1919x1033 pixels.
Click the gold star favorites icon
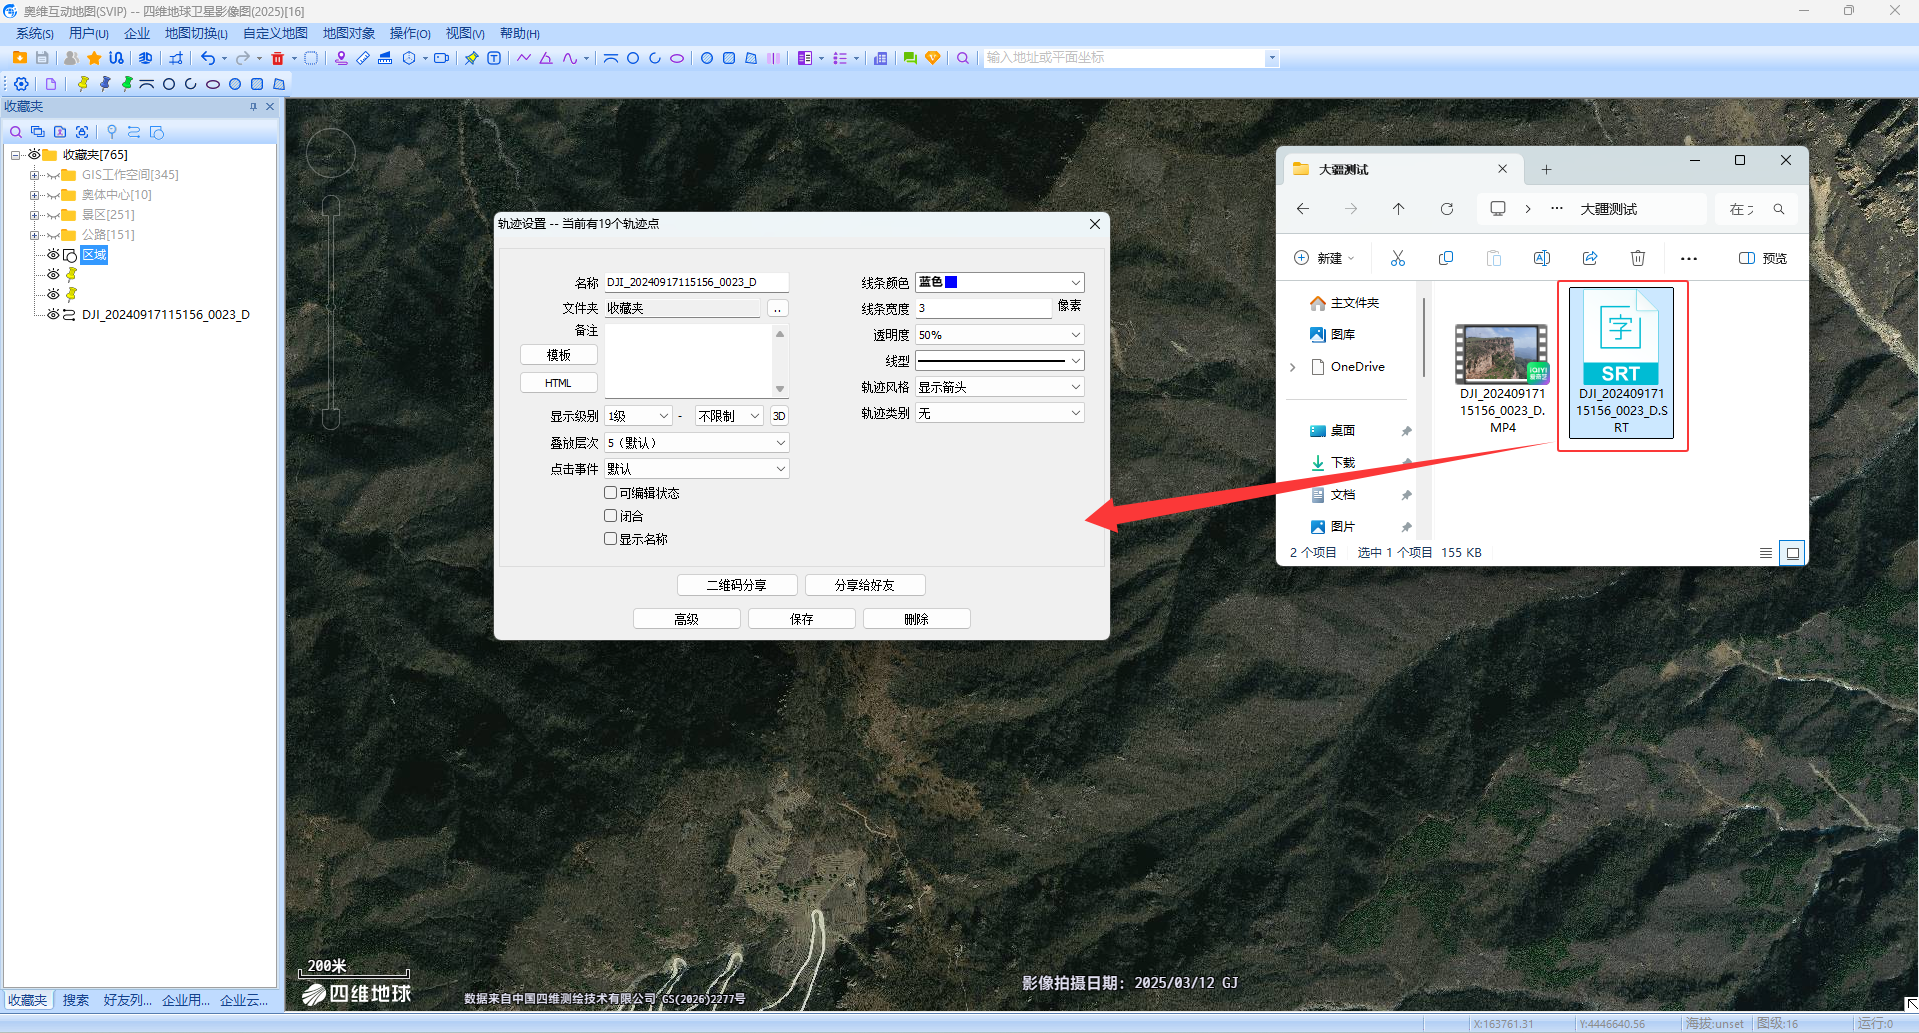94,58
